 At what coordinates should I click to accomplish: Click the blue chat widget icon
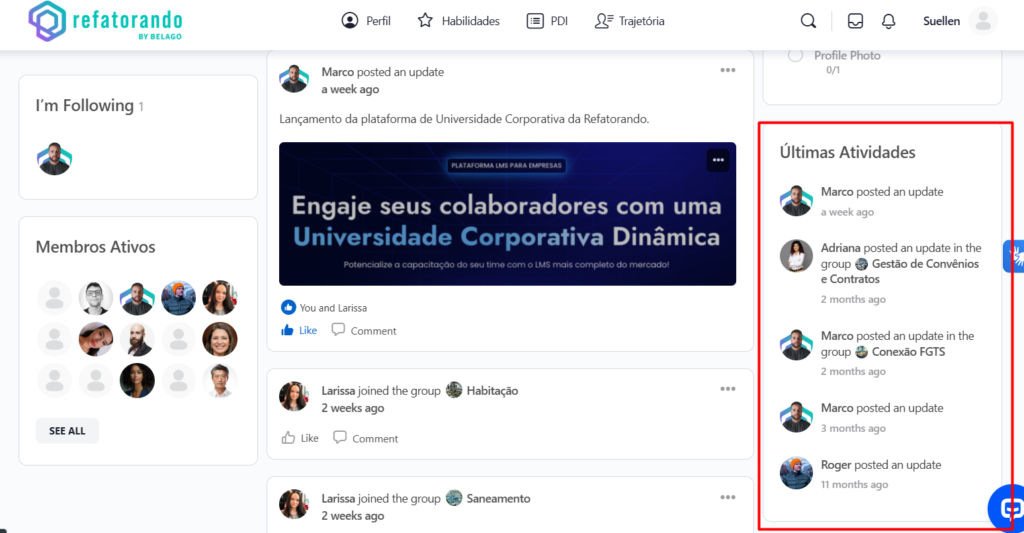tap(1007, 507)
